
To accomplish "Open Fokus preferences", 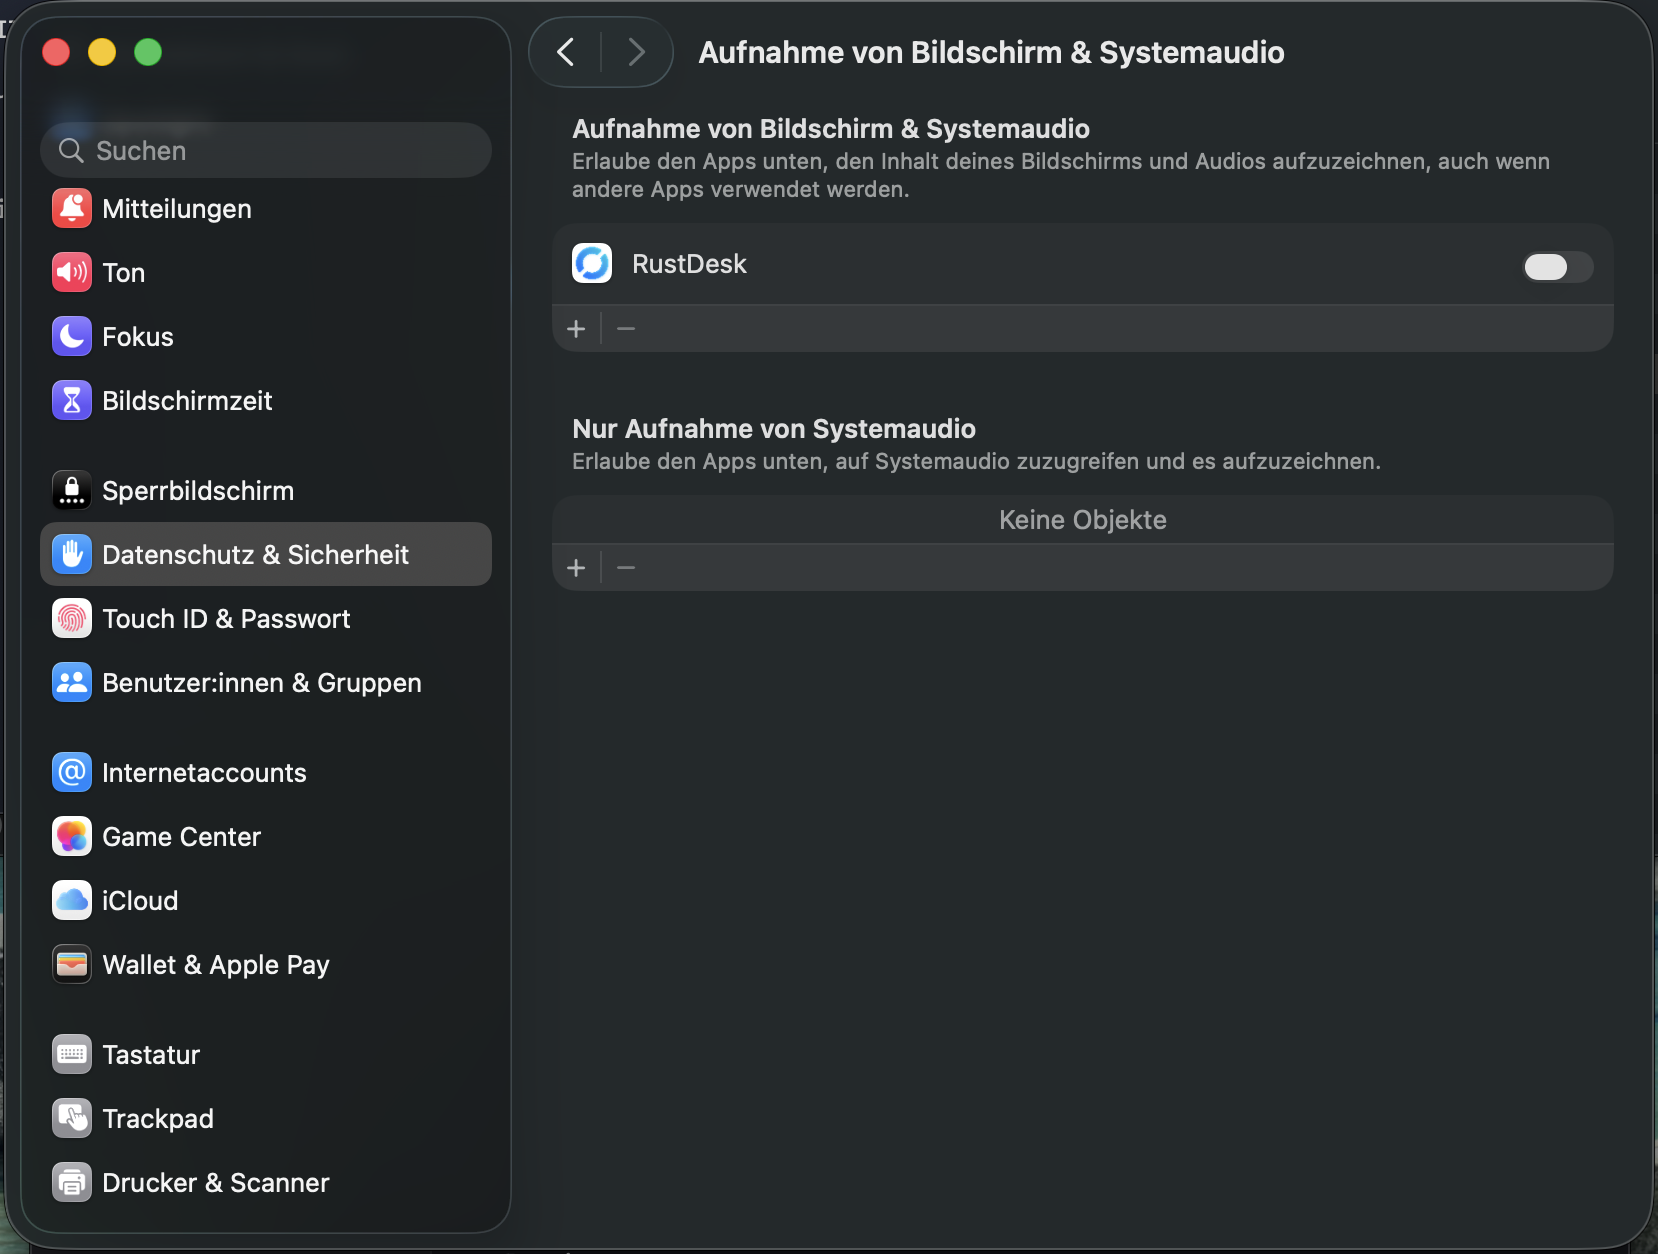I will pyautogui.click(x=138, y=336).
